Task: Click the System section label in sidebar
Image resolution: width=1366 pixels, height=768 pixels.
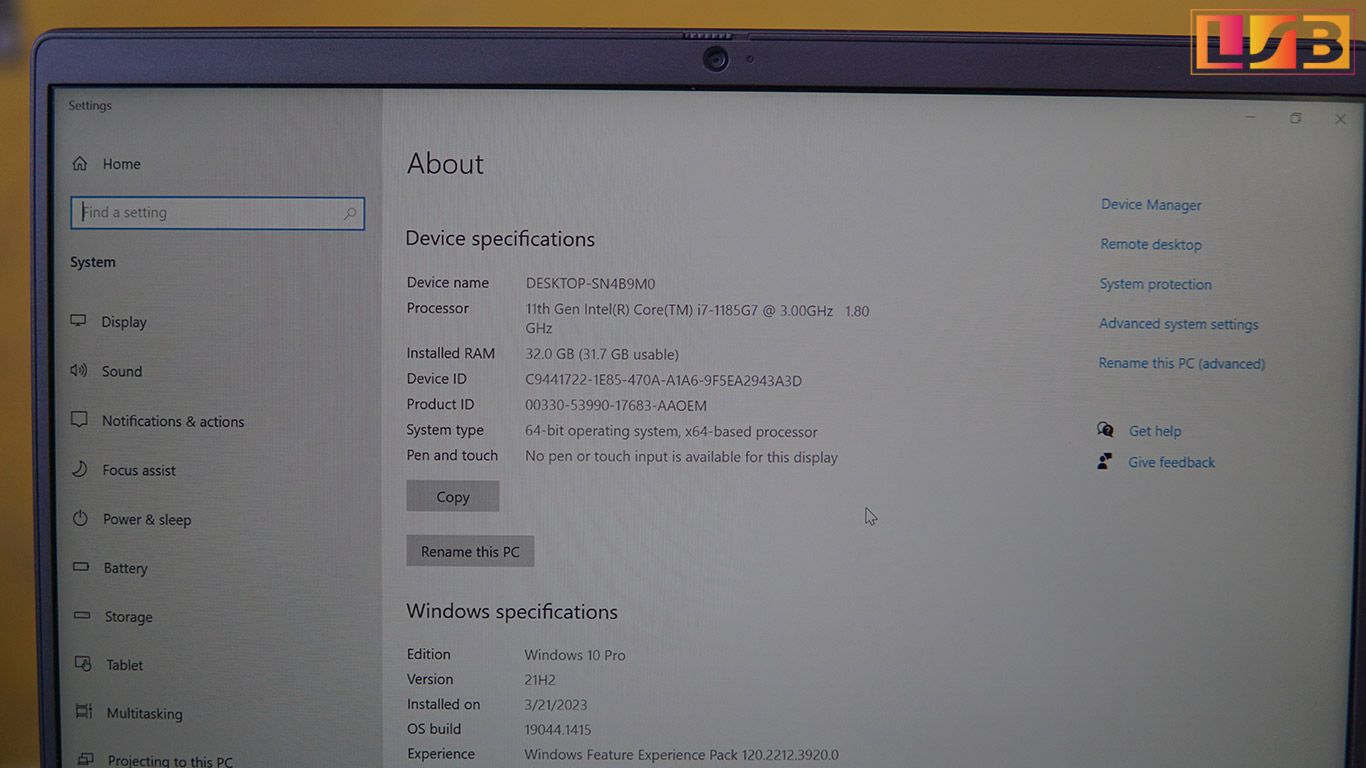Action: (93, 262)
